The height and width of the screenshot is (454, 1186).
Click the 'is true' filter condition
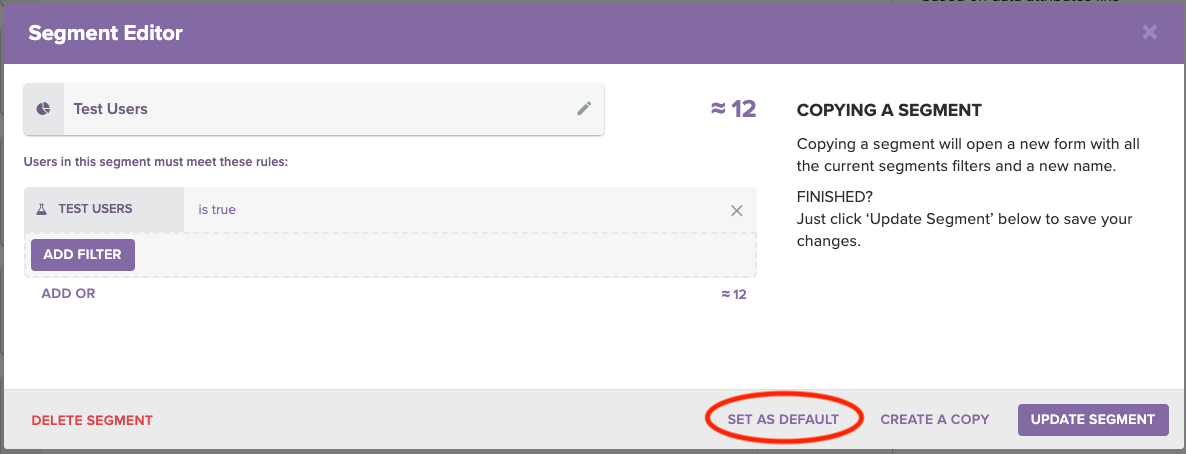pos(217,210)
